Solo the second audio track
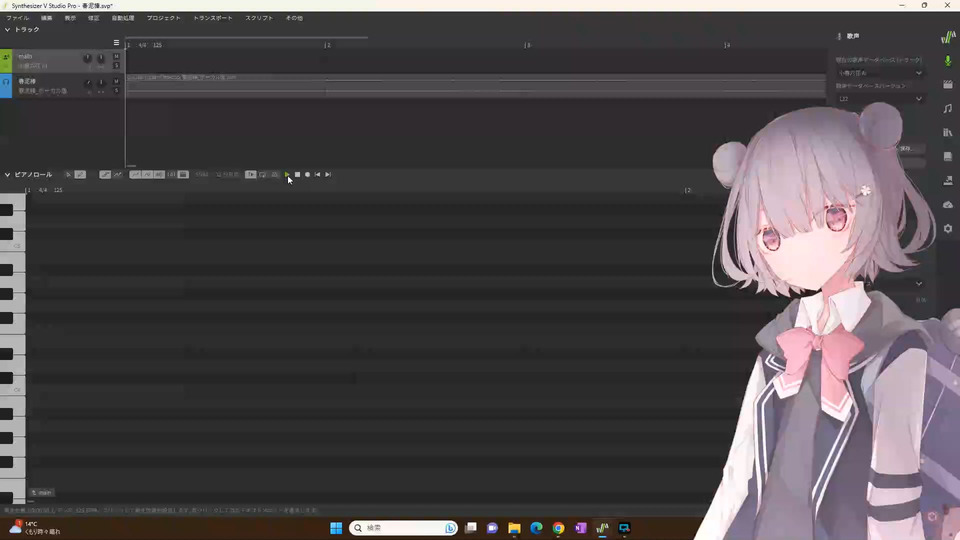Screen dimensions: 960x540 point(116,91)
